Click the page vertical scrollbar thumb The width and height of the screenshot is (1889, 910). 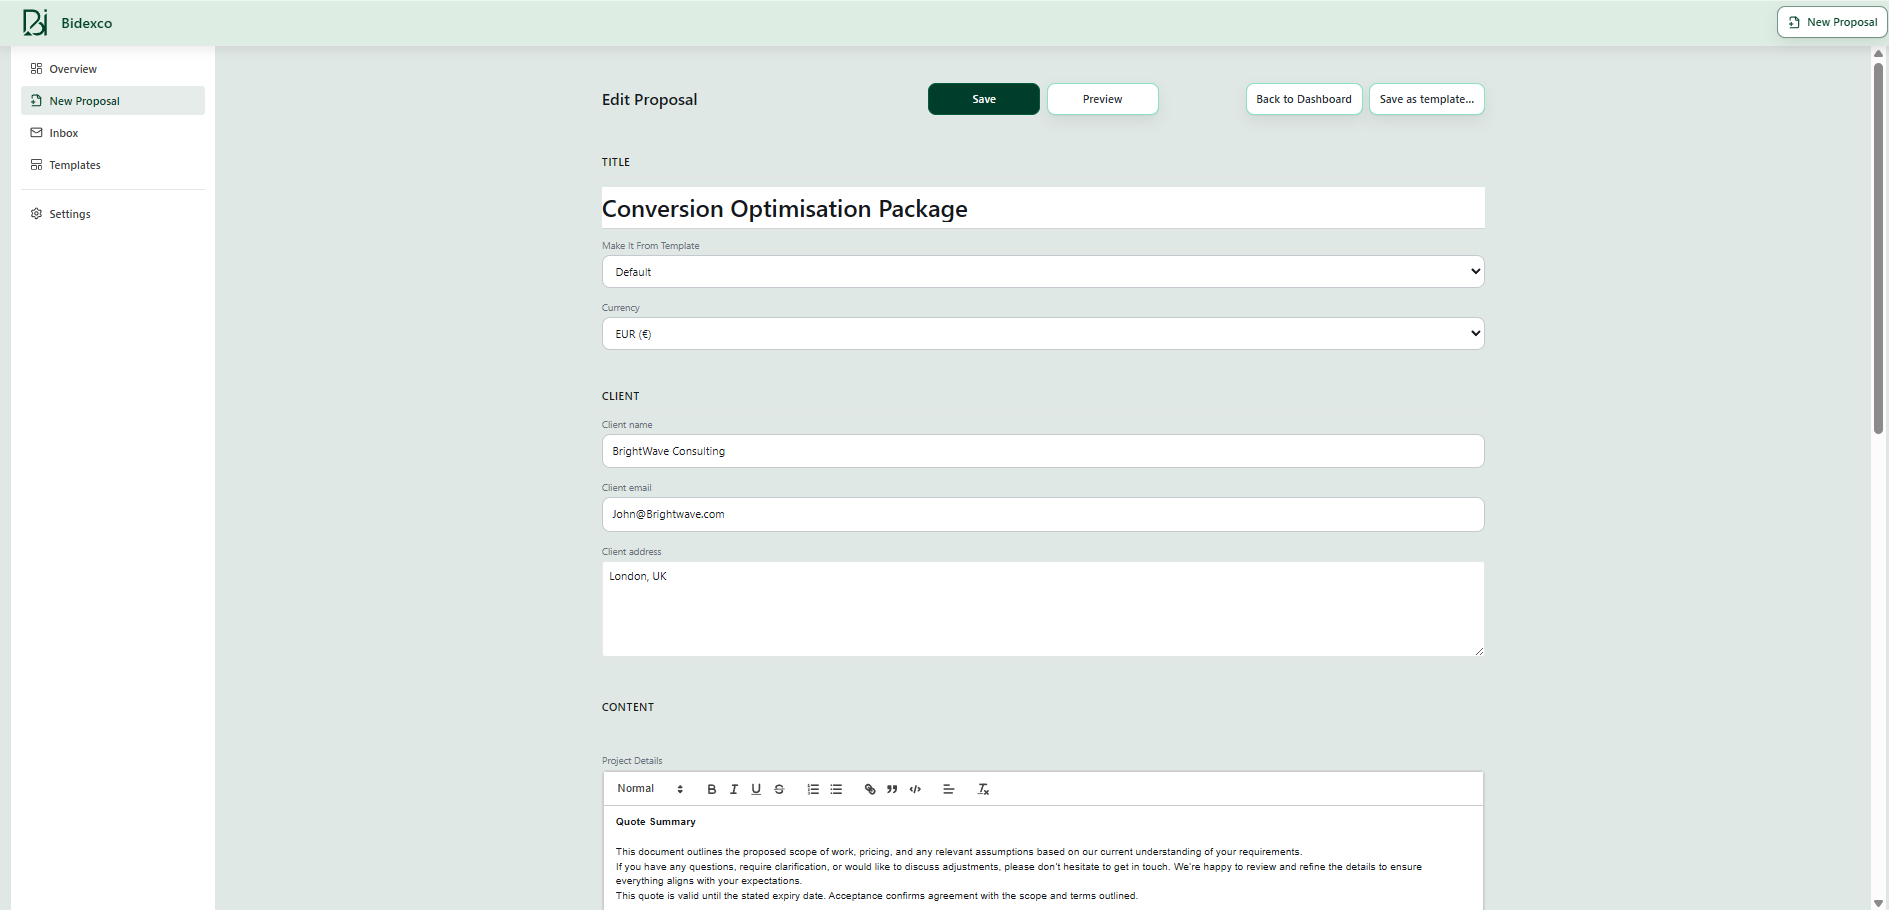click(1879, 248)
